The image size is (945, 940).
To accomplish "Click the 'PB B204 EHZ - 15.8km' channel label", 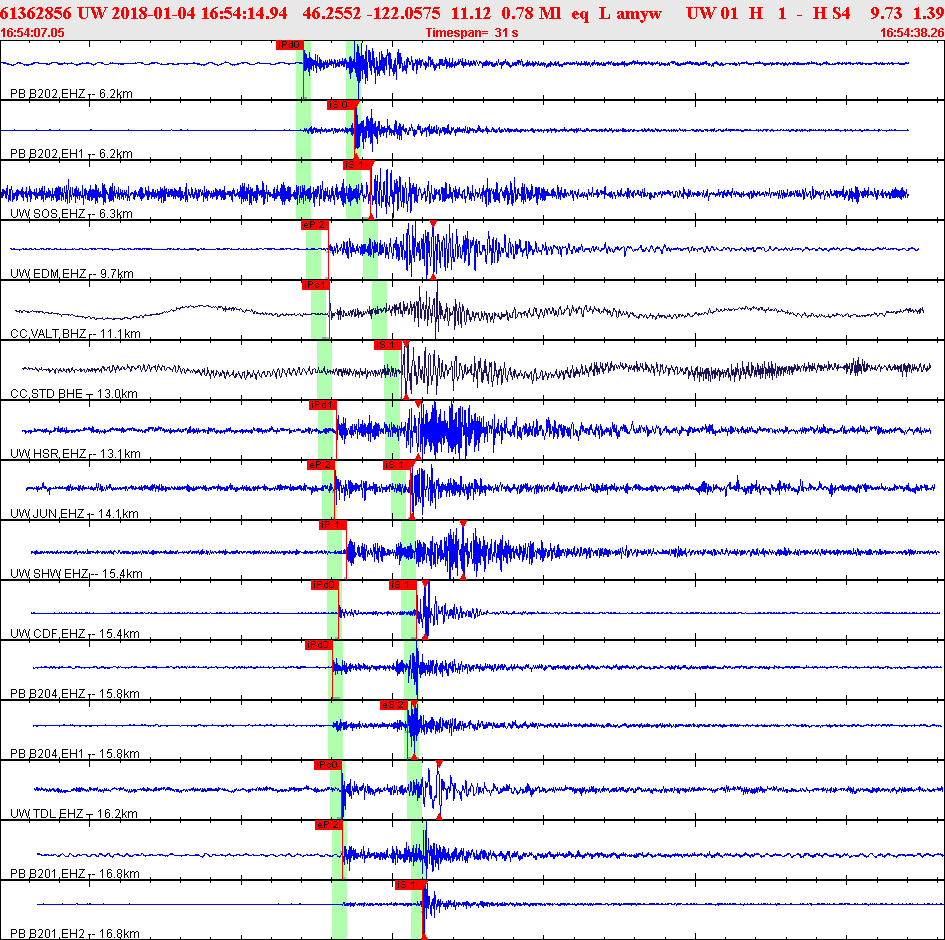I will (75, 694).
